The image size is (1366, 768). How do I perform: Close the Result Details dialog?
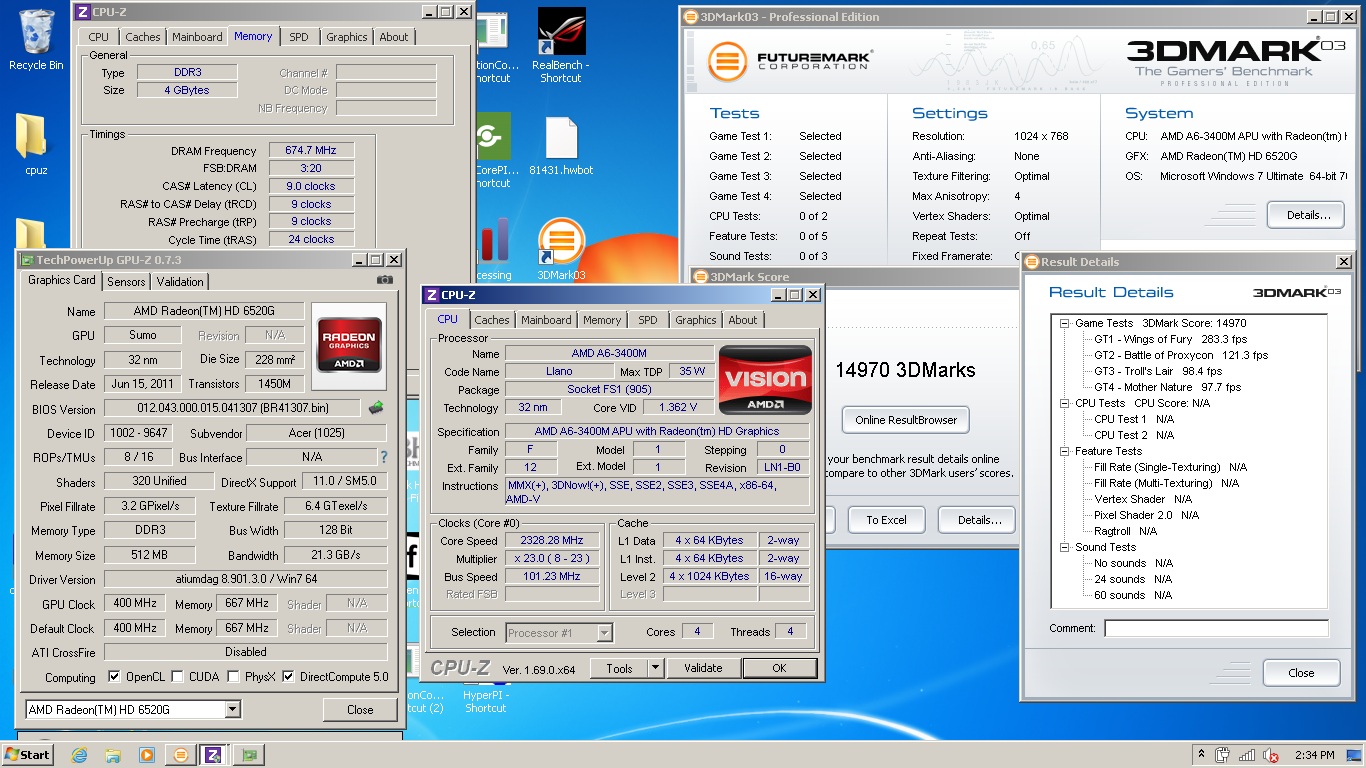1301,673
